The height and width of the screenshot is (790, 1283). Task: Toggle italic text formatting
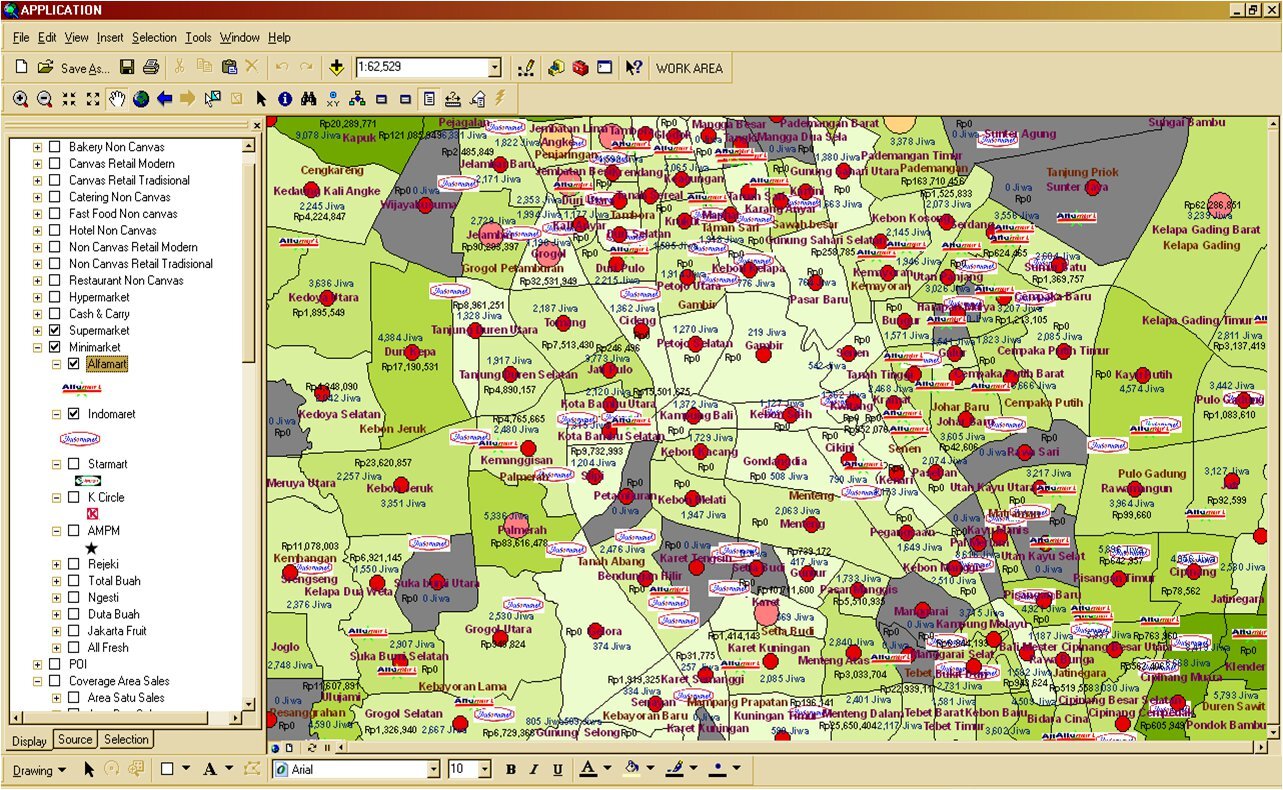[x=534, y=770]
